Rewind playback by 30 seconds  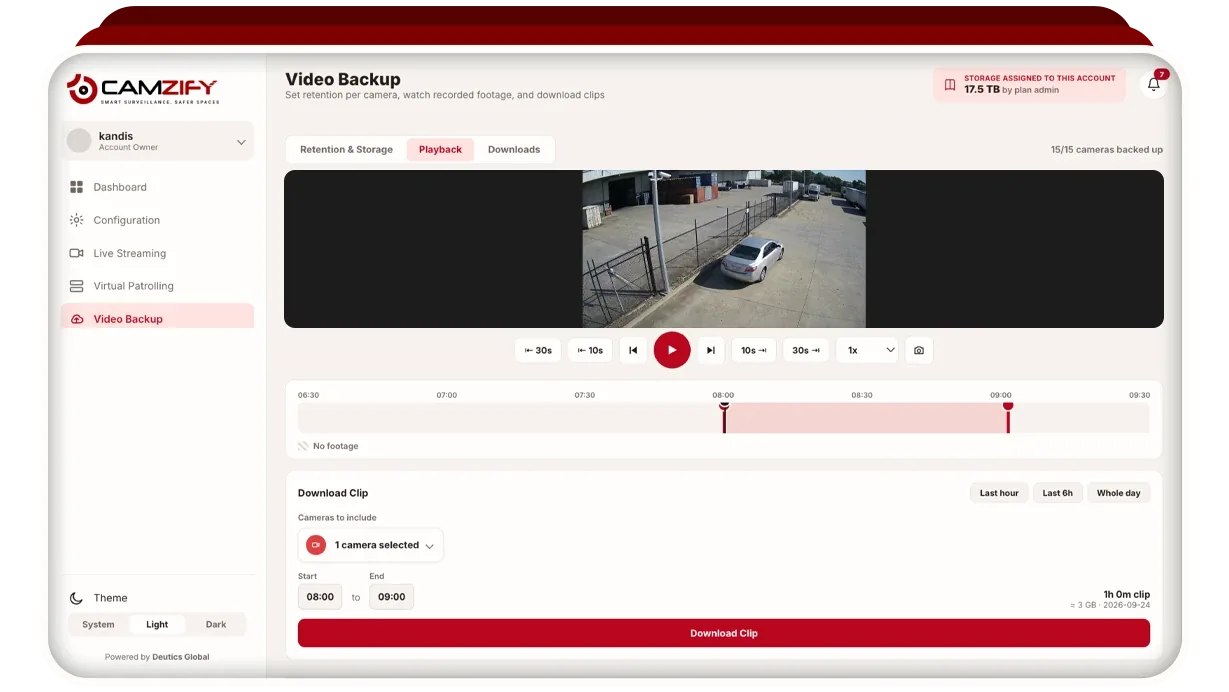click(x=538, y=350)
